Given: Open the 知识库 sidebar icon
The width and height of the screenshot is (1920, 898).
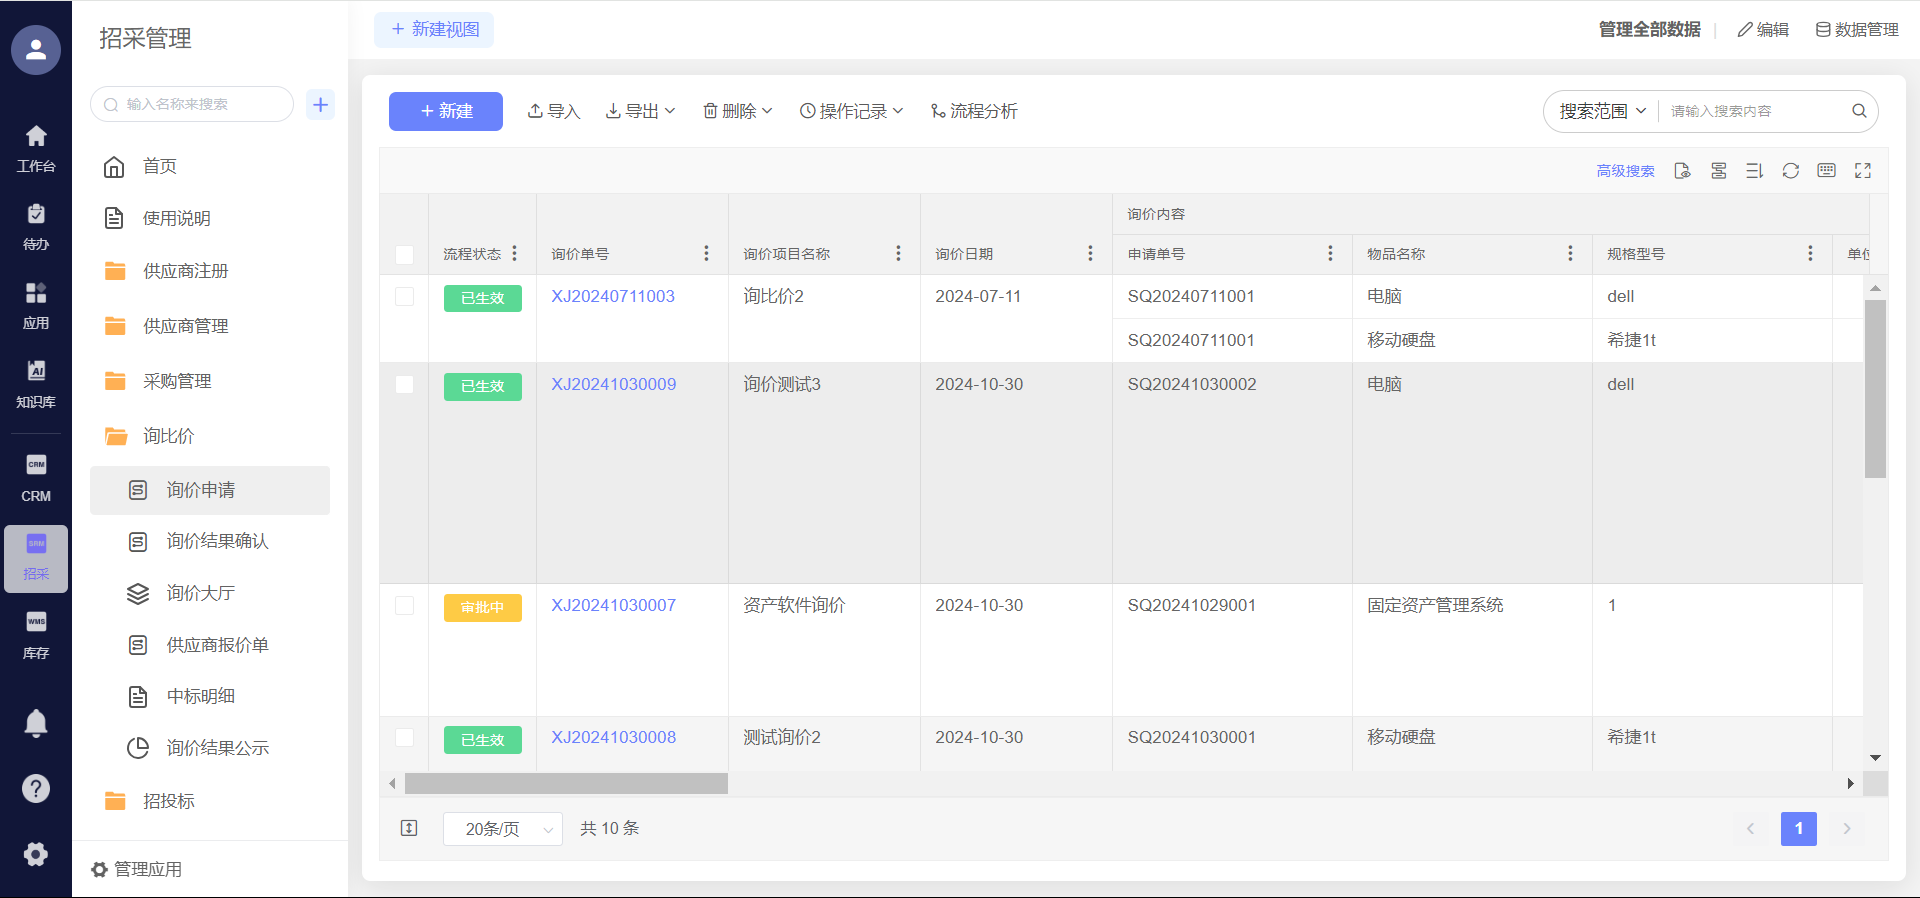Looking at the screenshot, I should point(36,384).
